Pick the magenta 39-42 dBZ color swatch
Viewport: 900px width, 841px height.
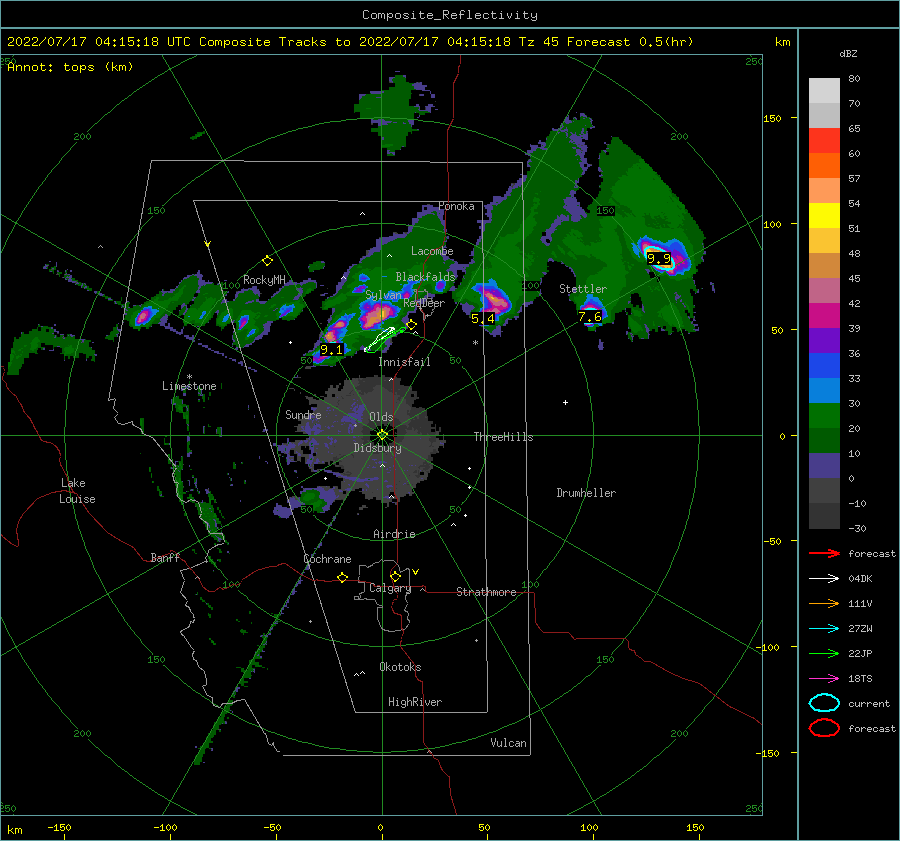[824, 316]
